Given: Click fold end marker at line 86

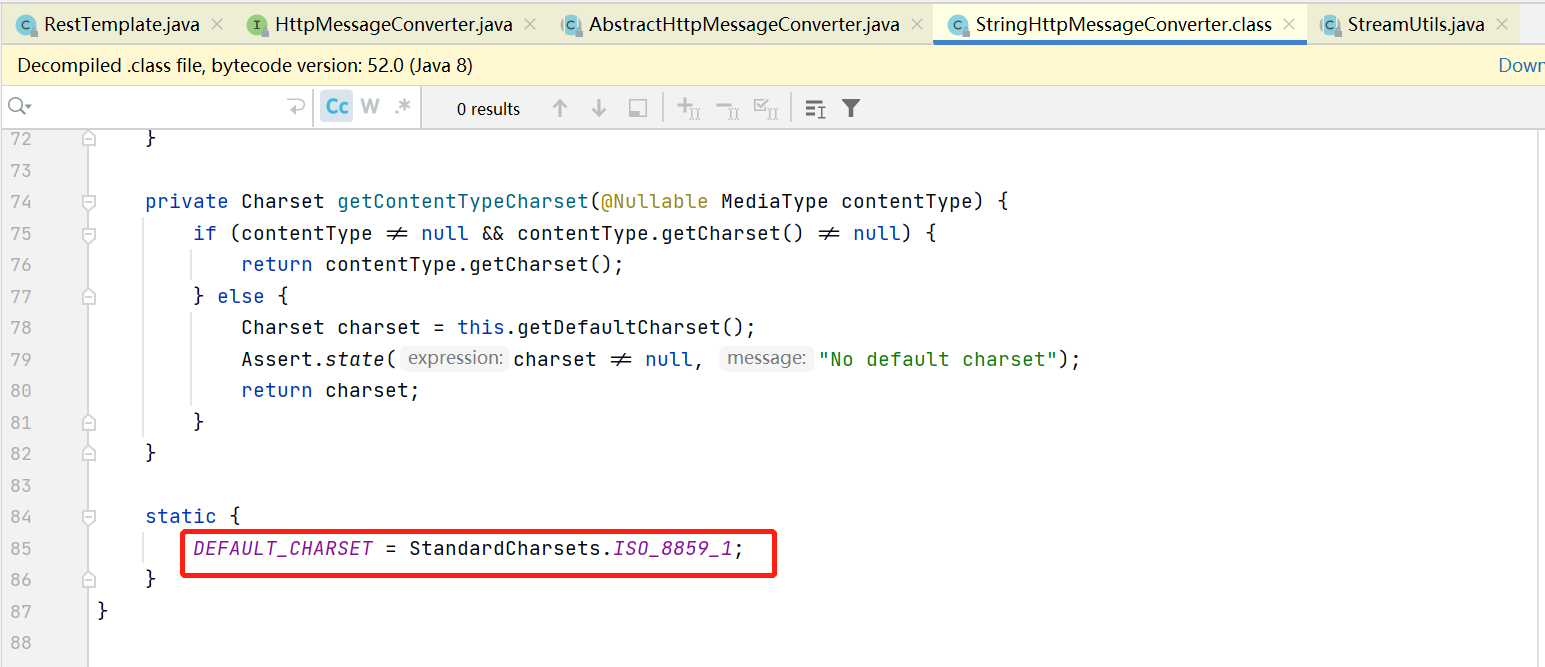Looking at the screenshot, I should [x=89, y=580].
